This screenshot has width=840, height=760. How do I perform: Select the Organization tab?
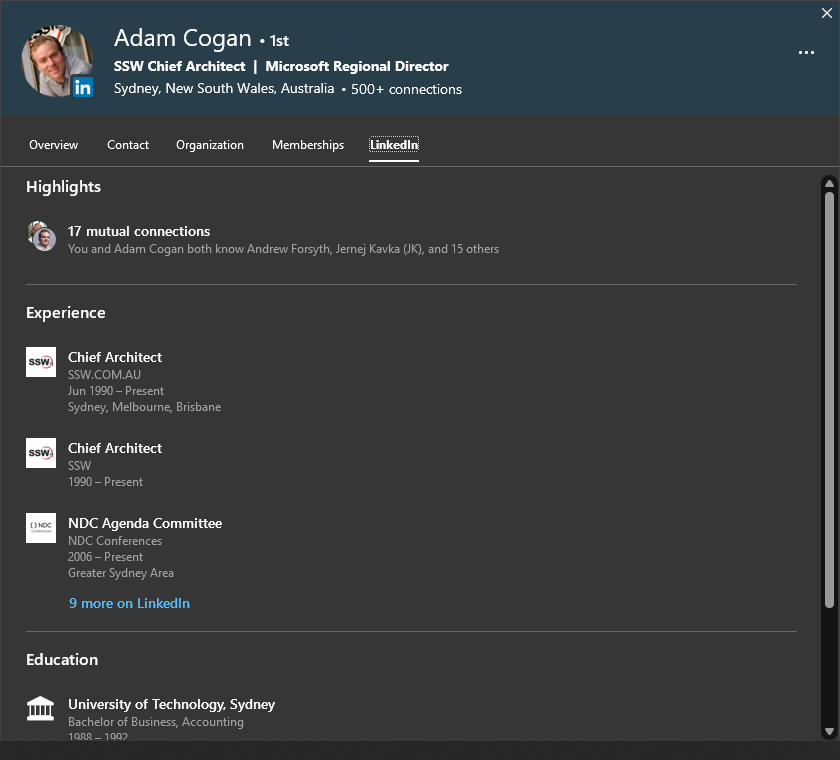click(x=210, y=145)
